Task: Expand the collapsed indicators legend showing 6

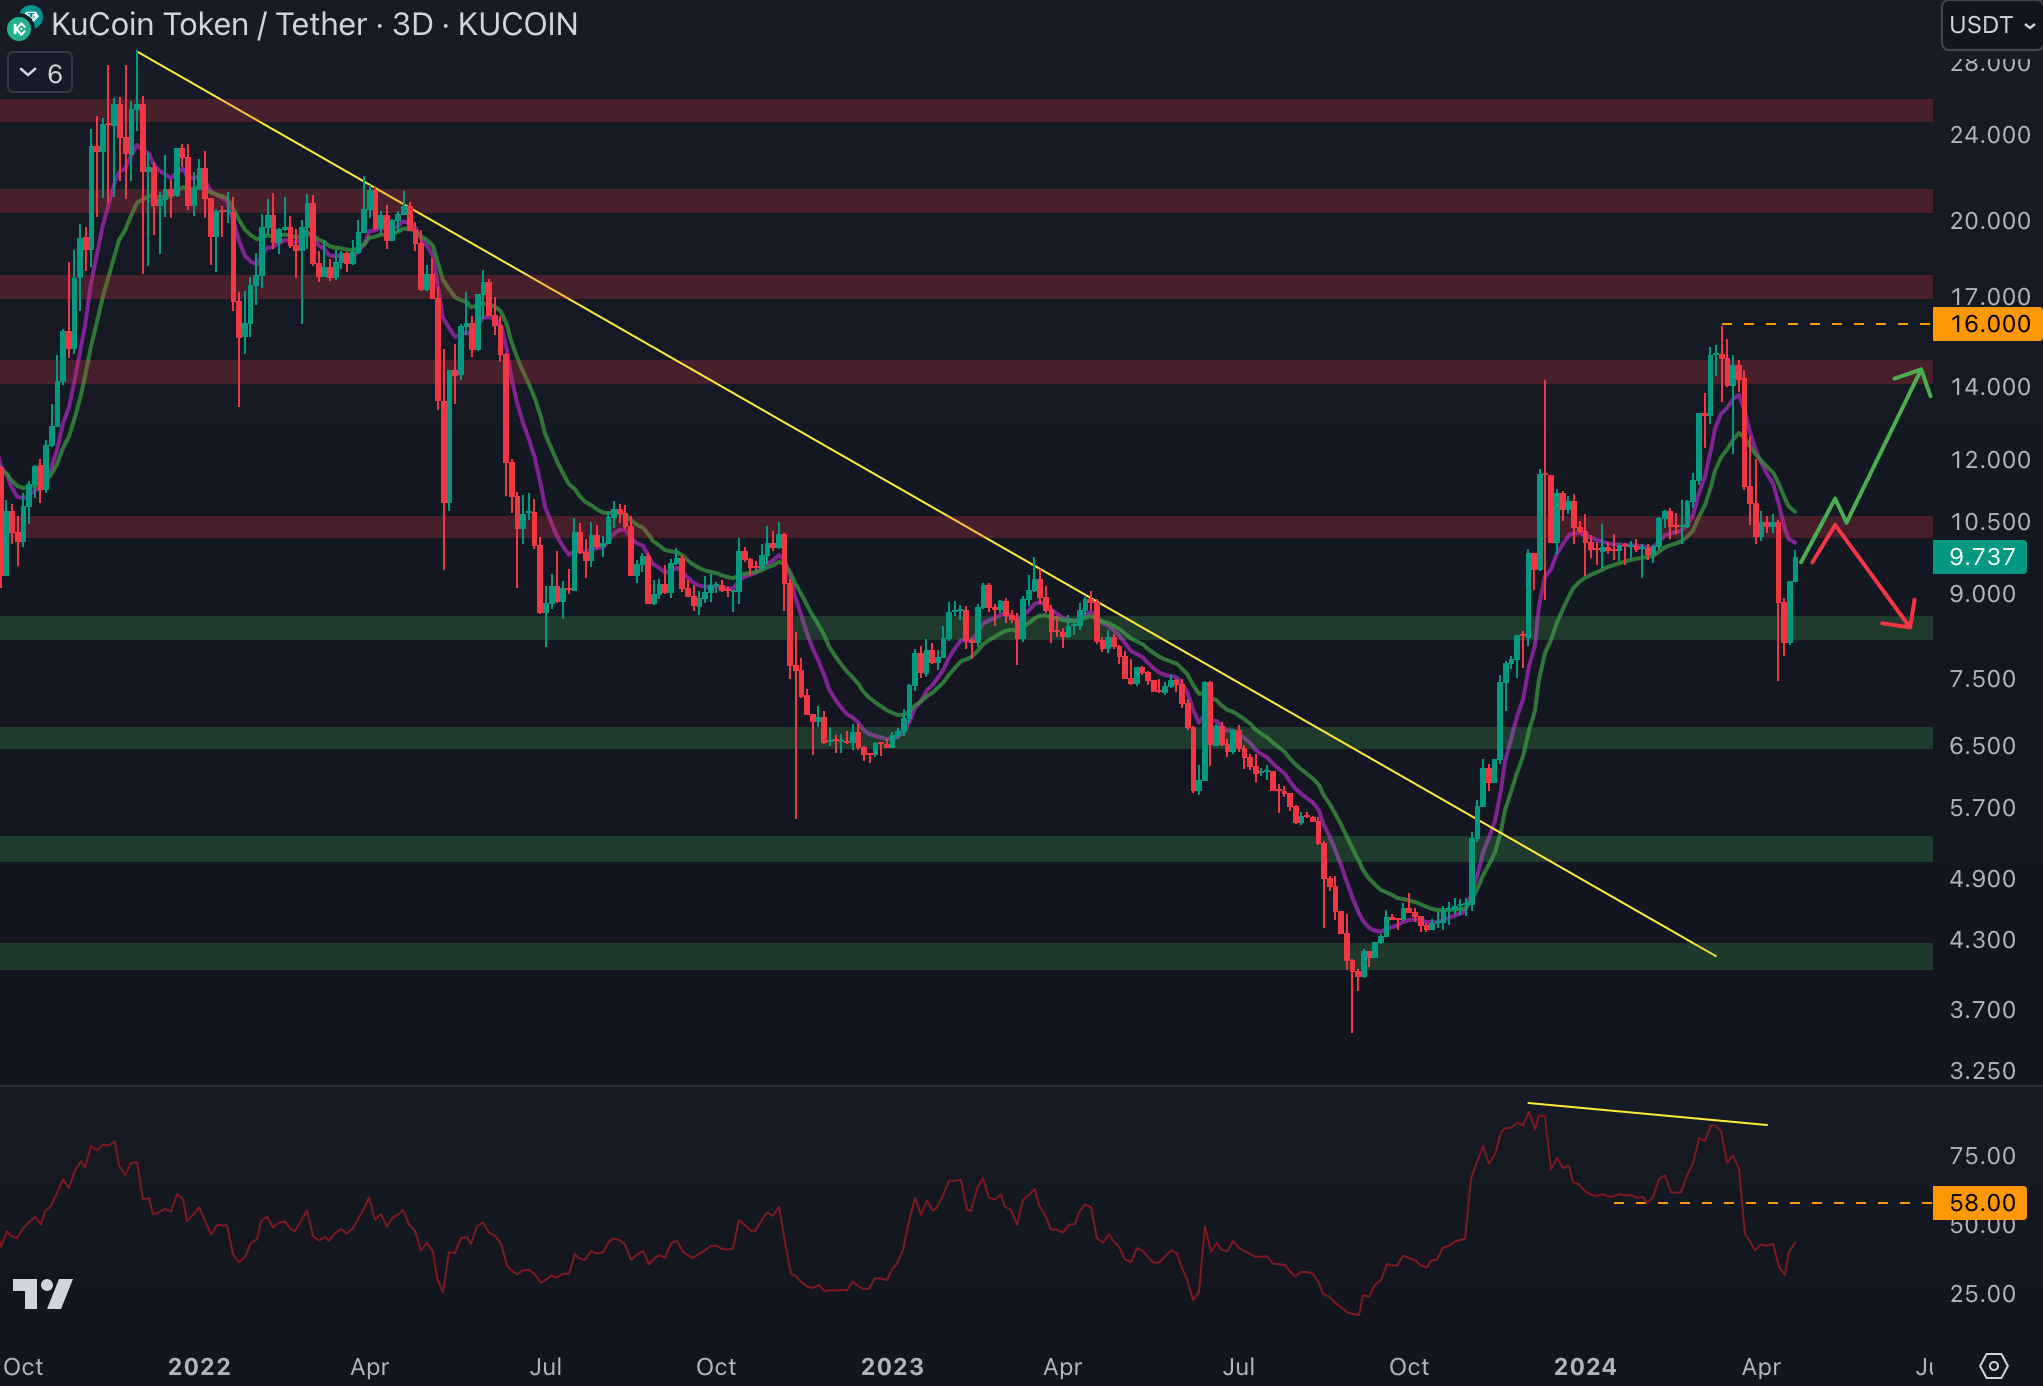Action: (40, 73)
